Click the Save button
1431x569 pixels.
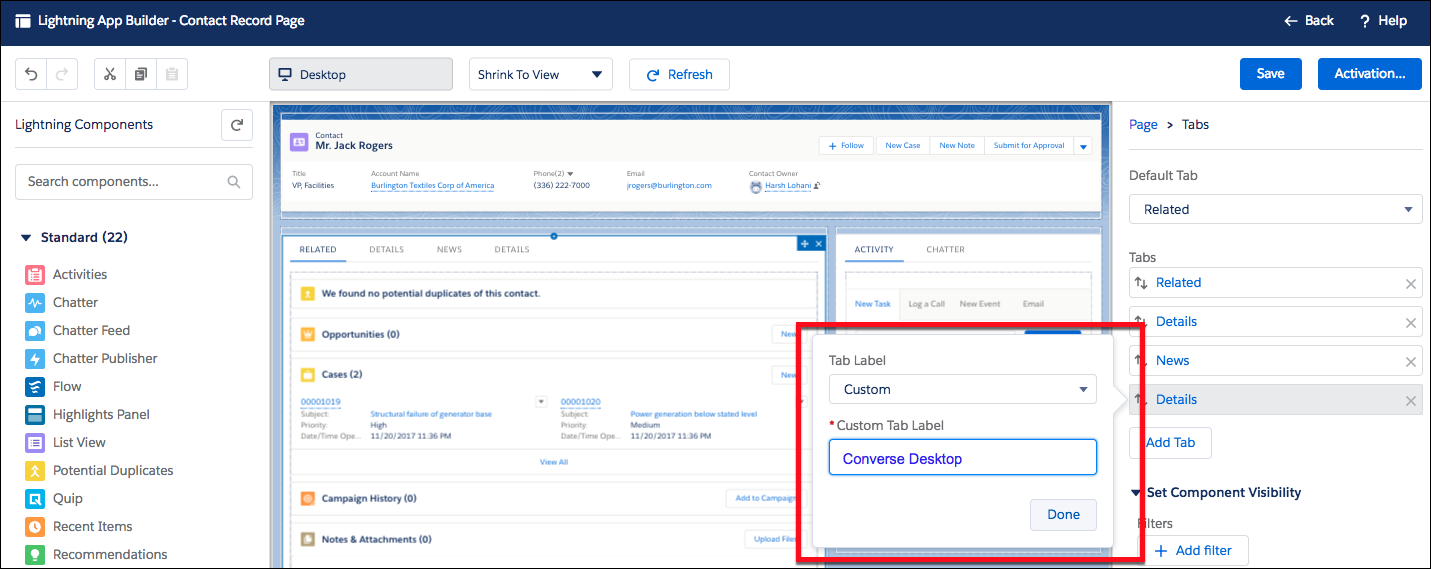pos(1270,73)
